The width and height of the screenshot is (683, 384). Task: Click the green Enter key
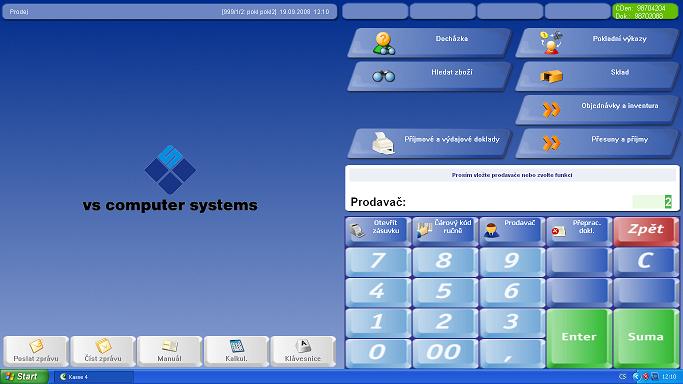click(x=579, y=338)
